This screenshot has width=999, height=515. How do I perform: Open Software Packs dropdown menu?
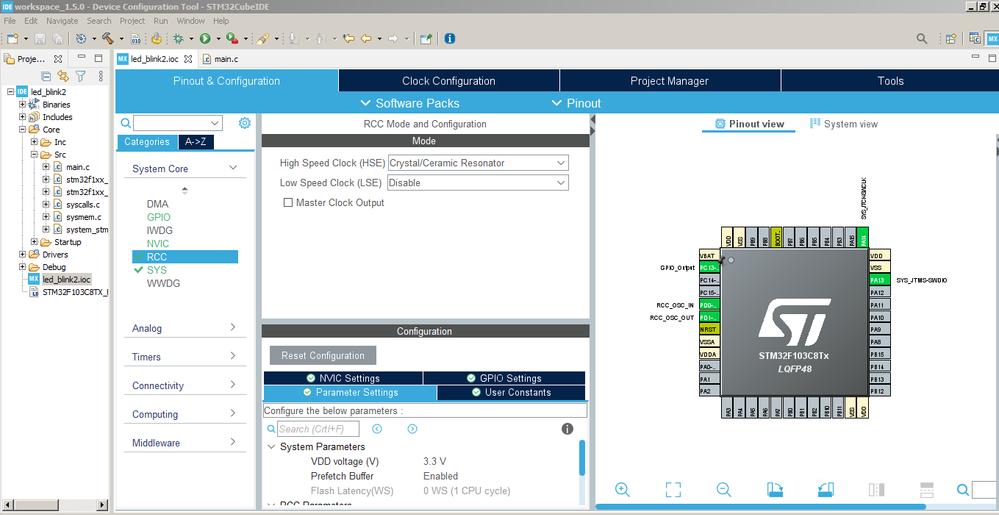pyautogui.click(x=410, y=103)
